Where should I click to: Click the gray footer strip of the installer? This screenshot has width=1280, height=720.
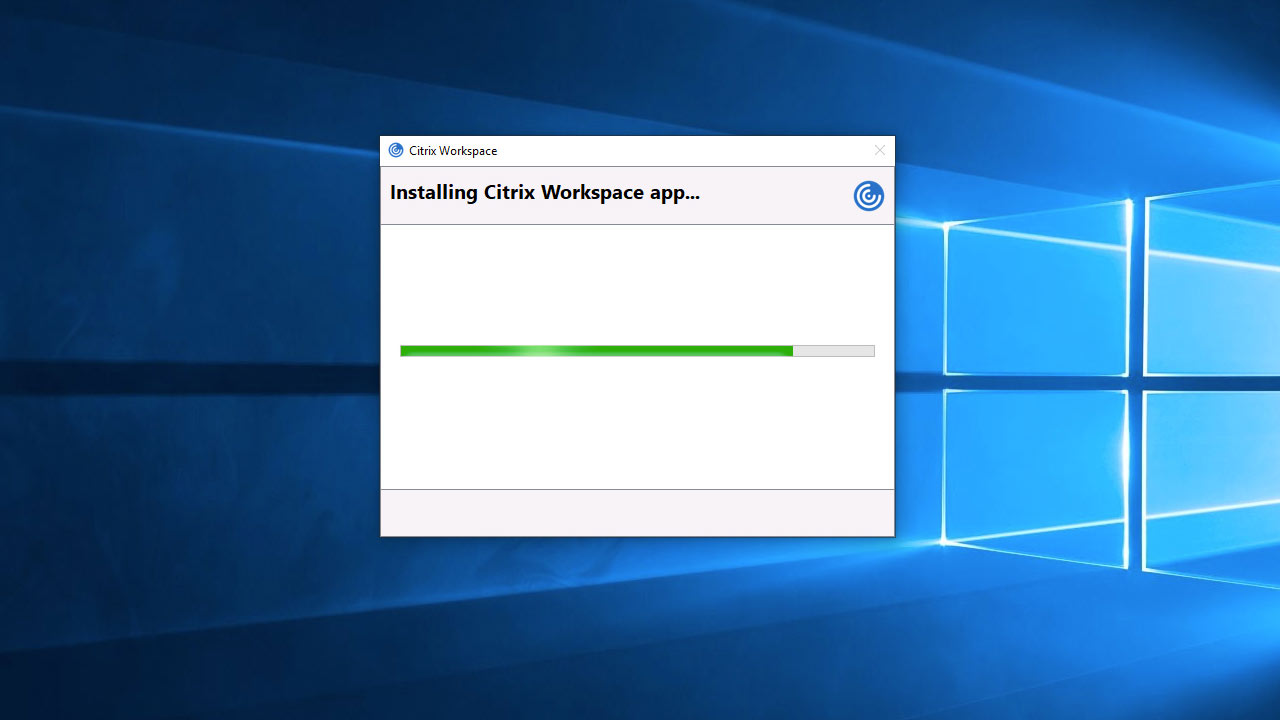tap(637, 512)
